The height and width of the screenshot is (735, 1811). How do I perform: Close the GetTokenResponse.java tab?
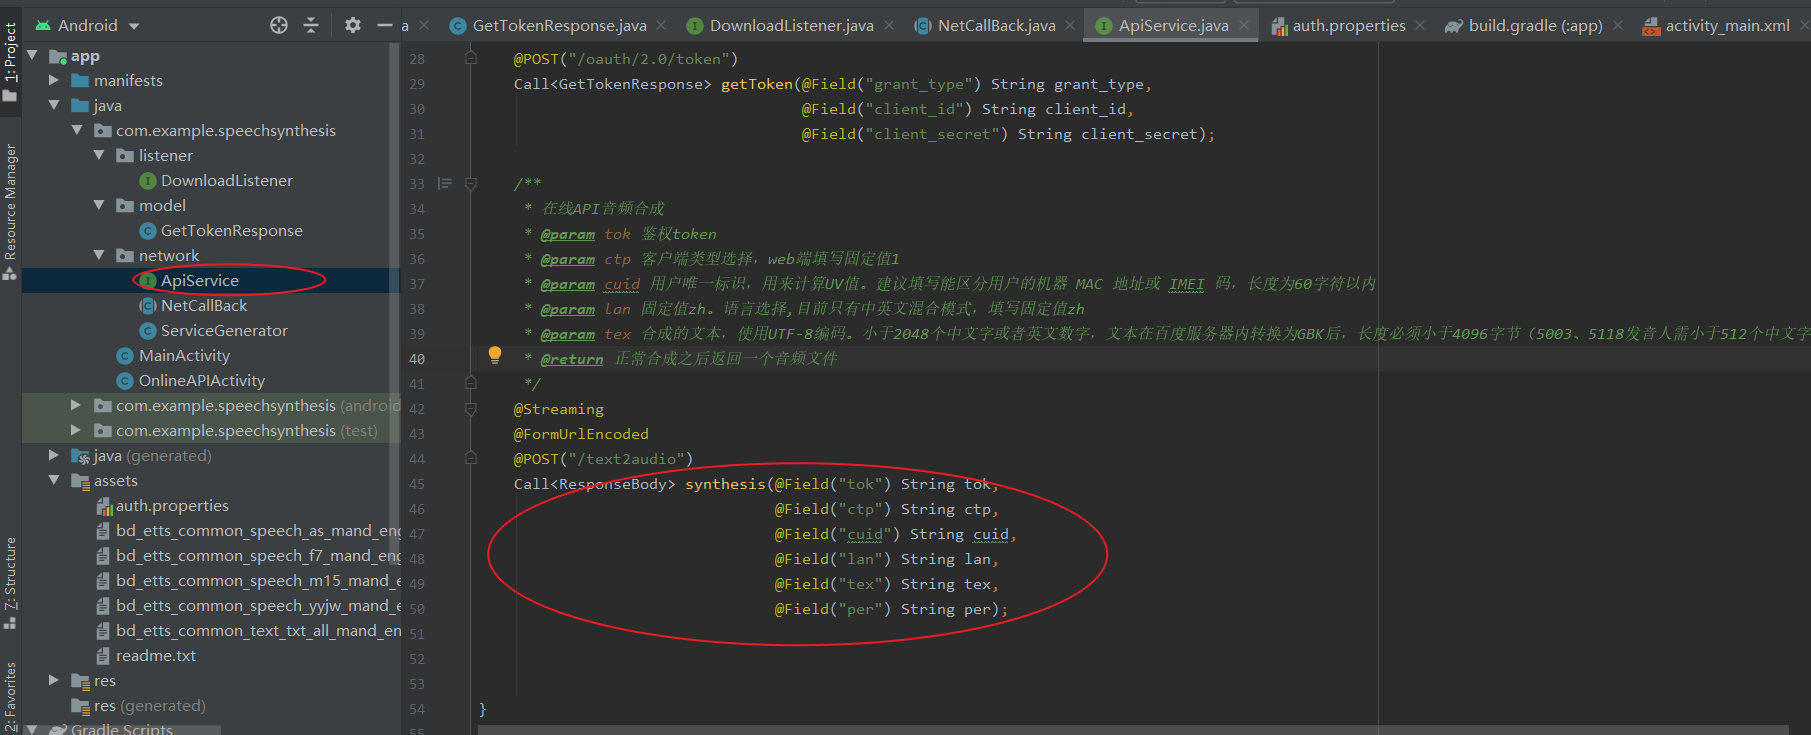[x=663, y=25]
